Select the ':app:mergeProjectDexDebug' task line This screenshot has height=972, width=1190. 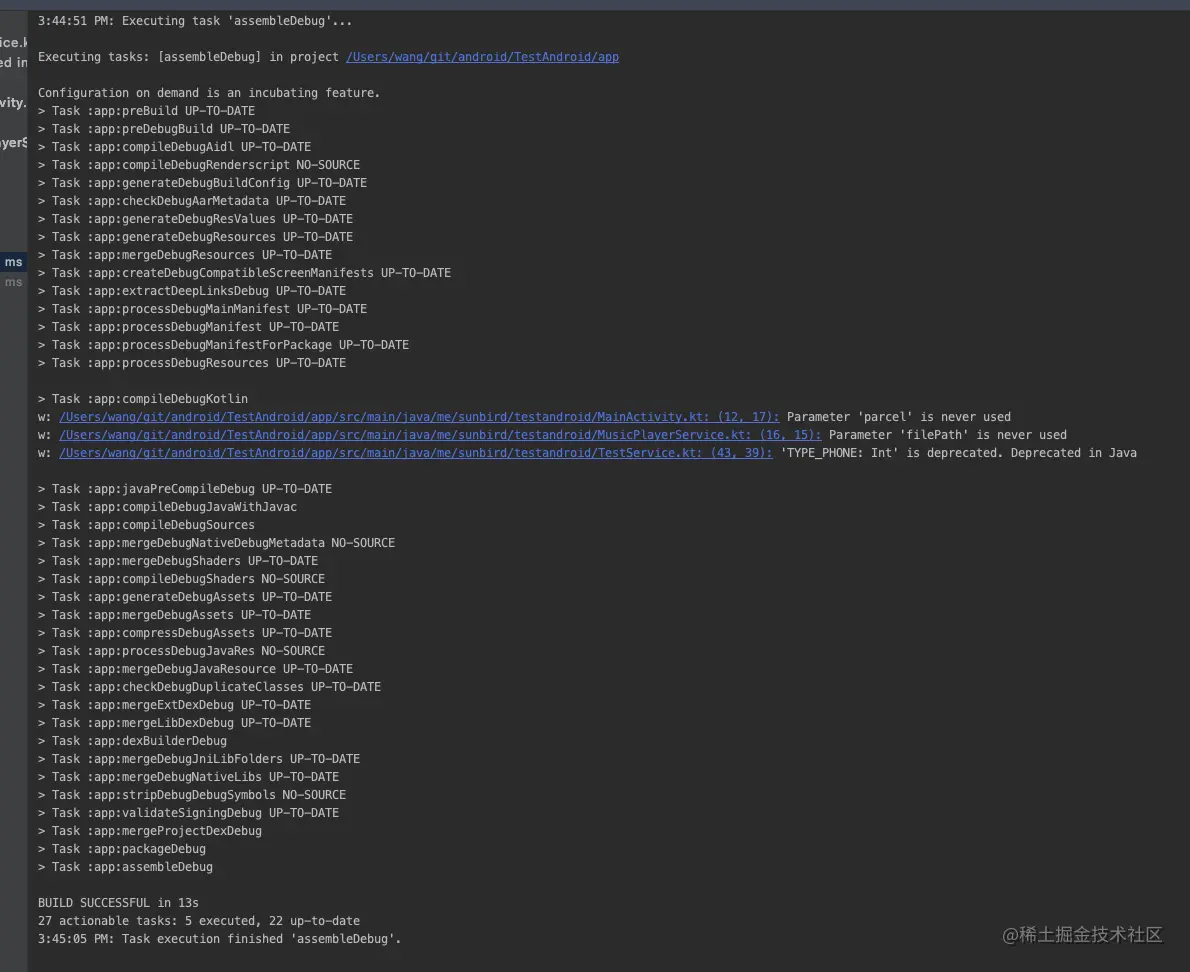(150, 832)
